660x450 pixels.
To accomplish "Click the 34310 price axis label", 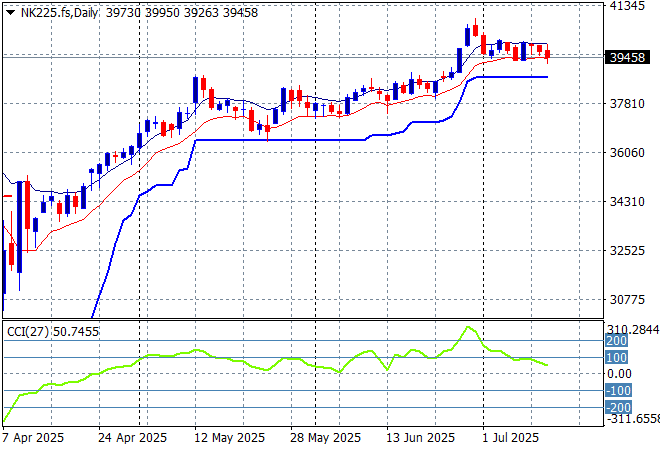I will coord(628,202).
